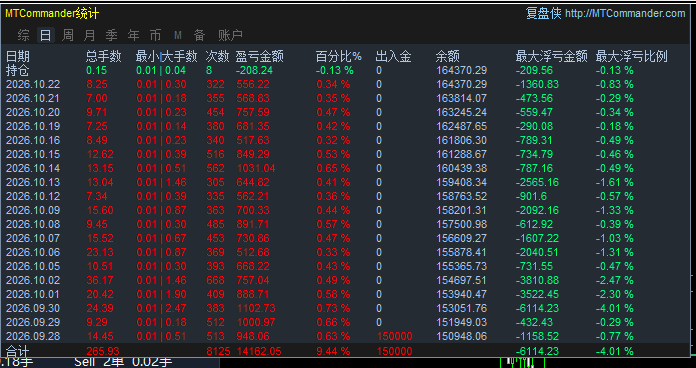696x368 pixels.
Task: Open the 币 currency tab
Action: point(155,35)
